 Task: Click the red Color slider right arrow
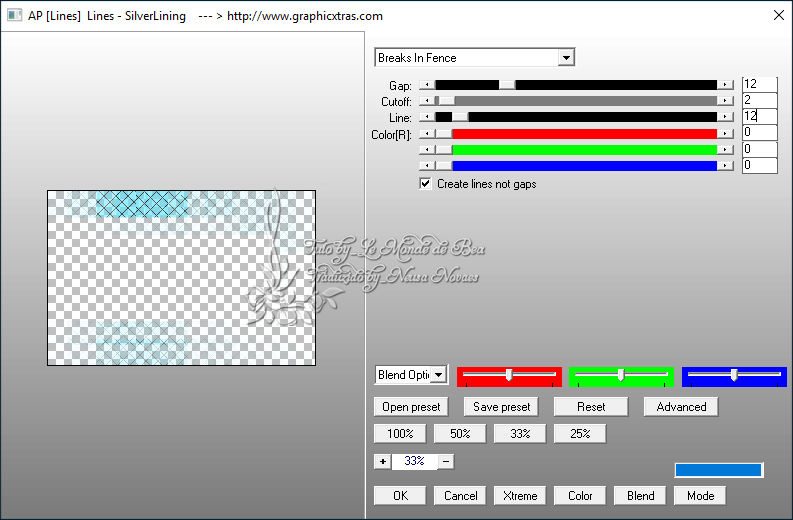[725, 134]
